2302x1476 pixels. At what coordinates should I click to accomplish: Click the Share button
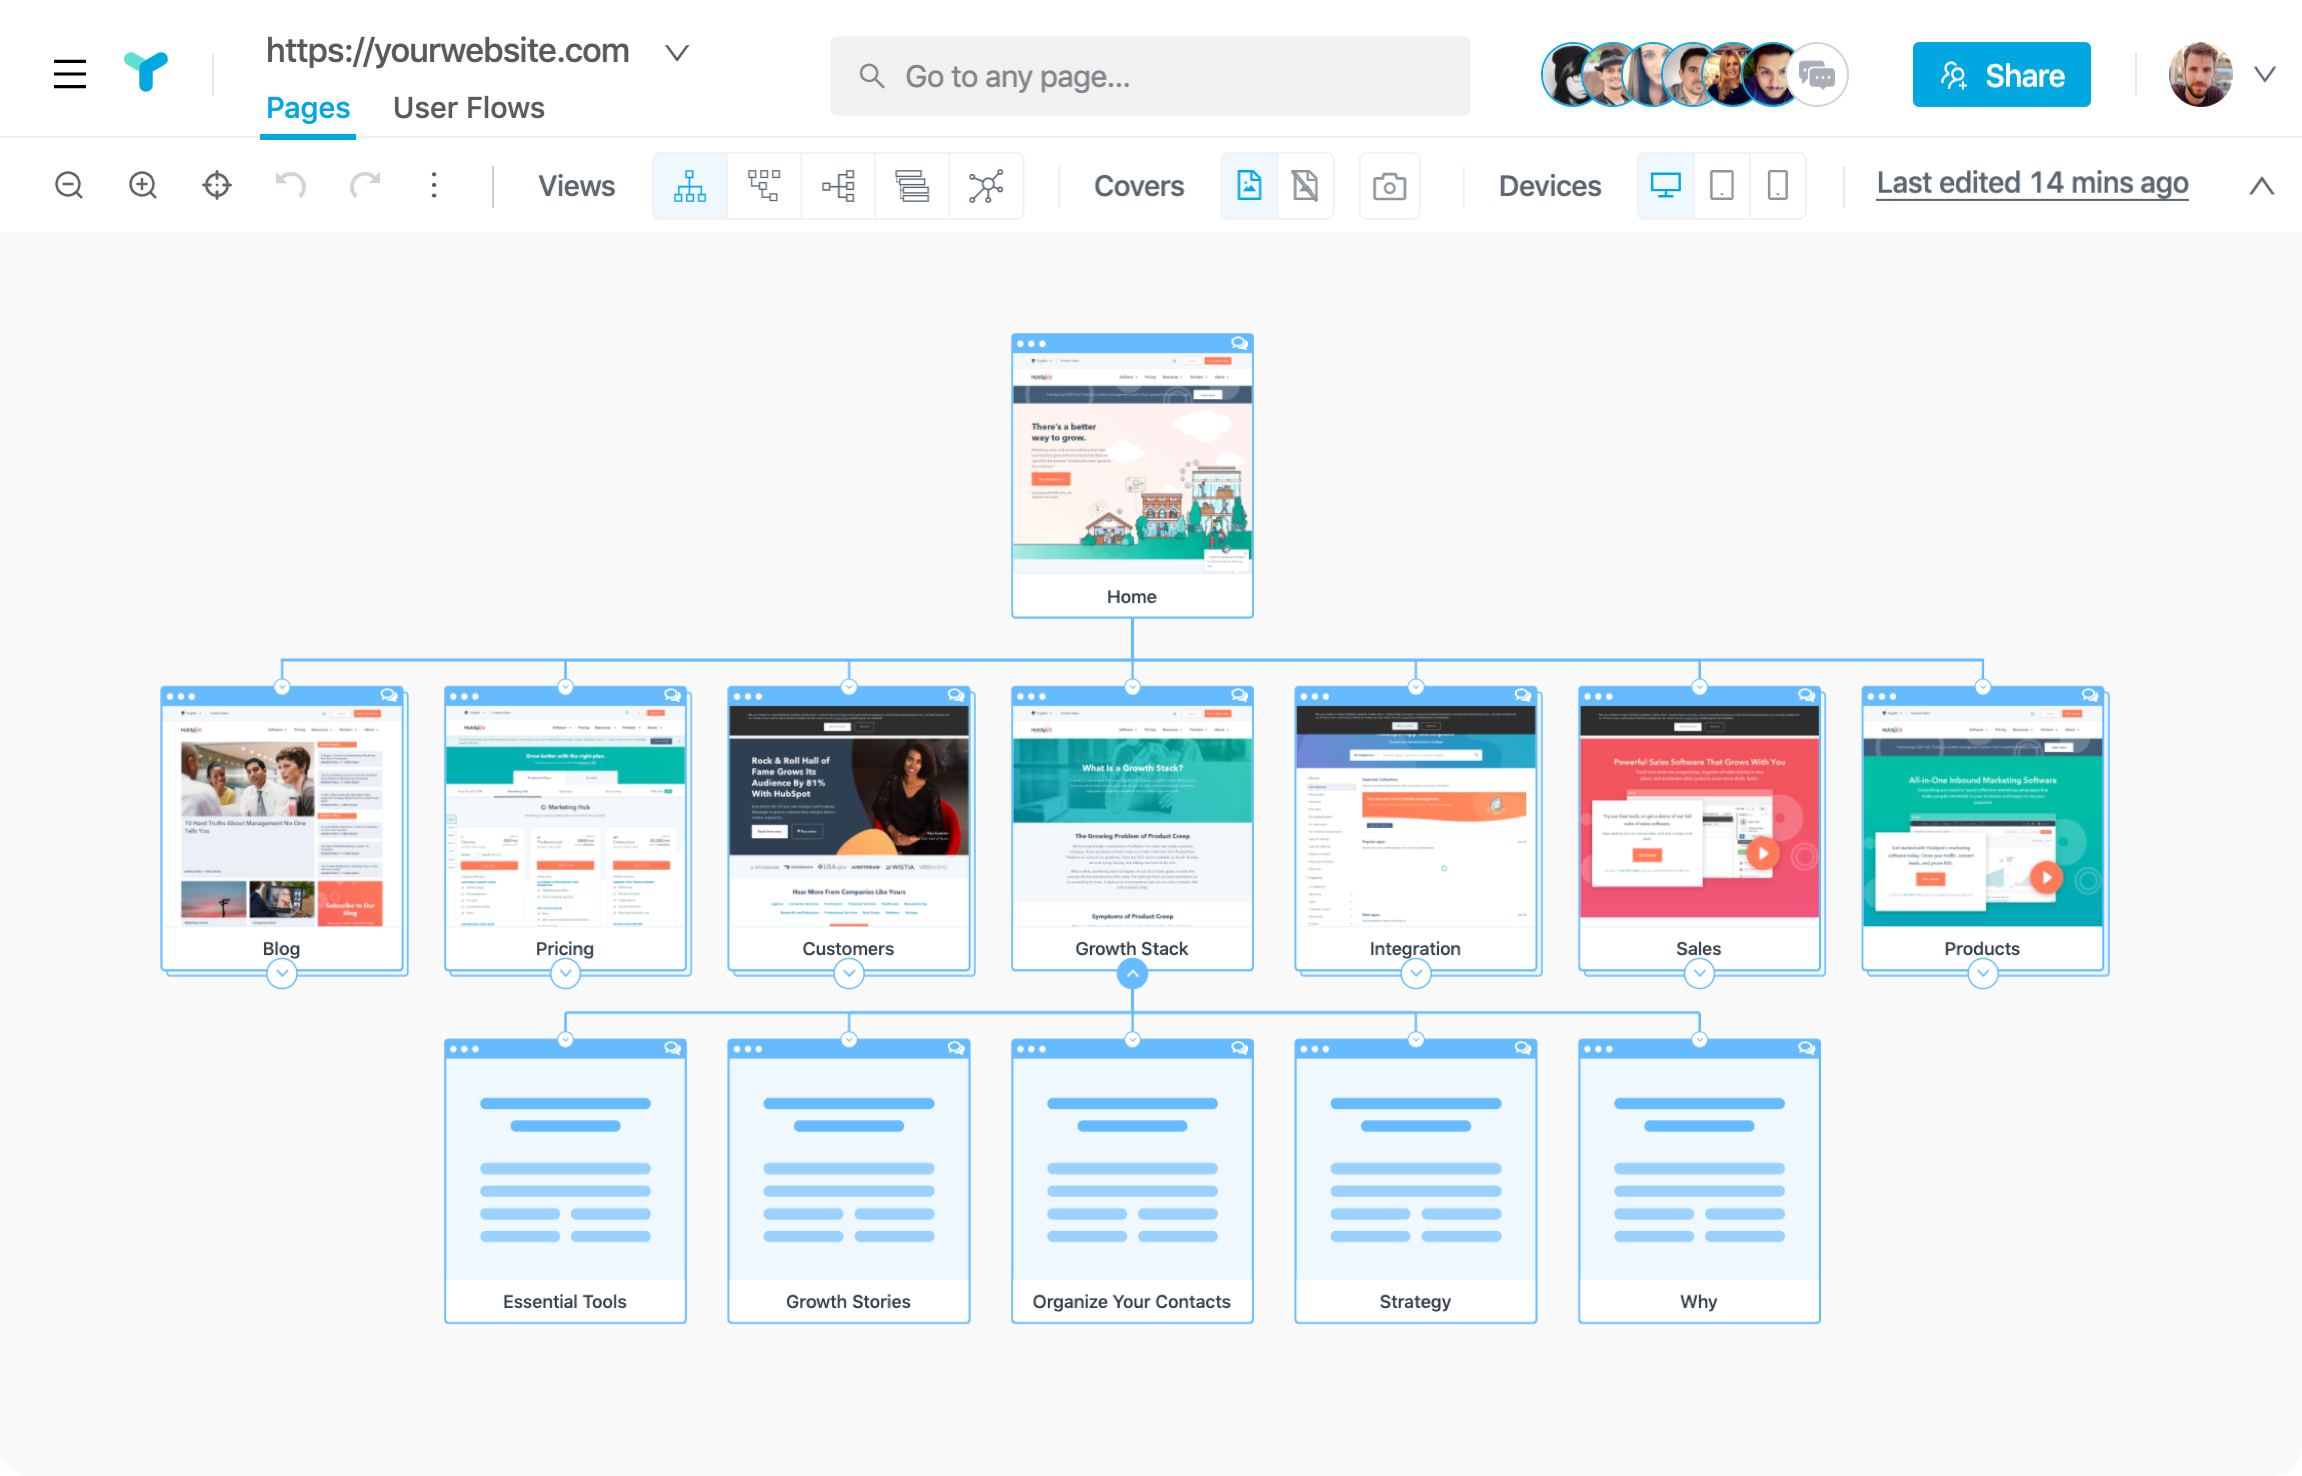pos(2001,75)
